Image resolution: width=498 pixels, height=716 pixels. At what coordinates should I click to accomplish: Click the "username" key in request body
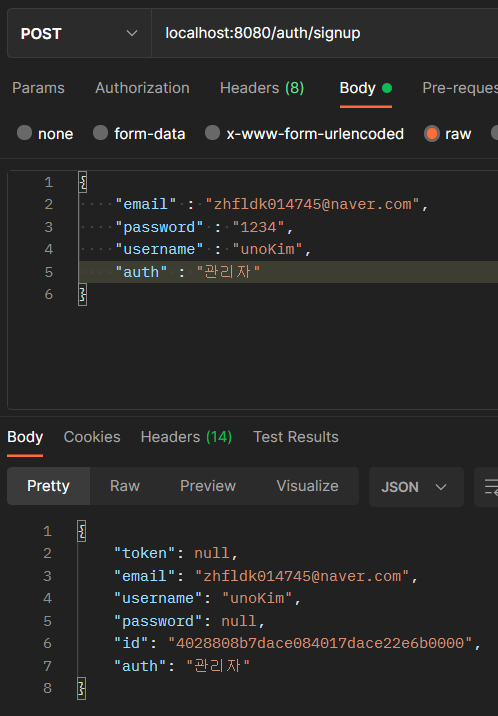pyautogui.click(x=159, y=249)
